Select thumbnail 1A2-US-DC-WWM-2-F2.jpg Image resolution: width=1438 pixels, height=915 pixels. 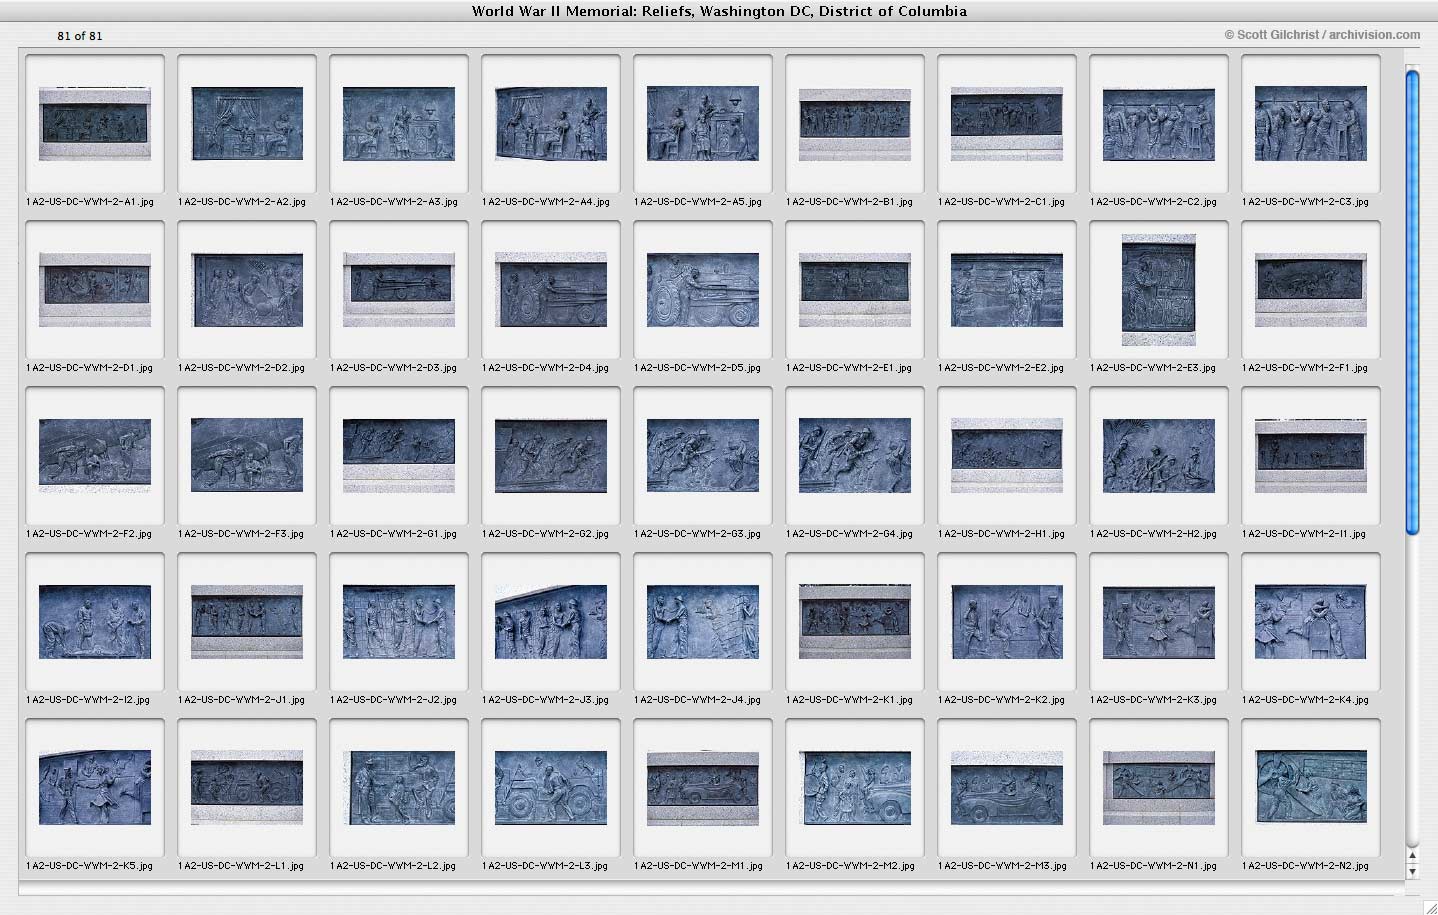coord(95,456)
